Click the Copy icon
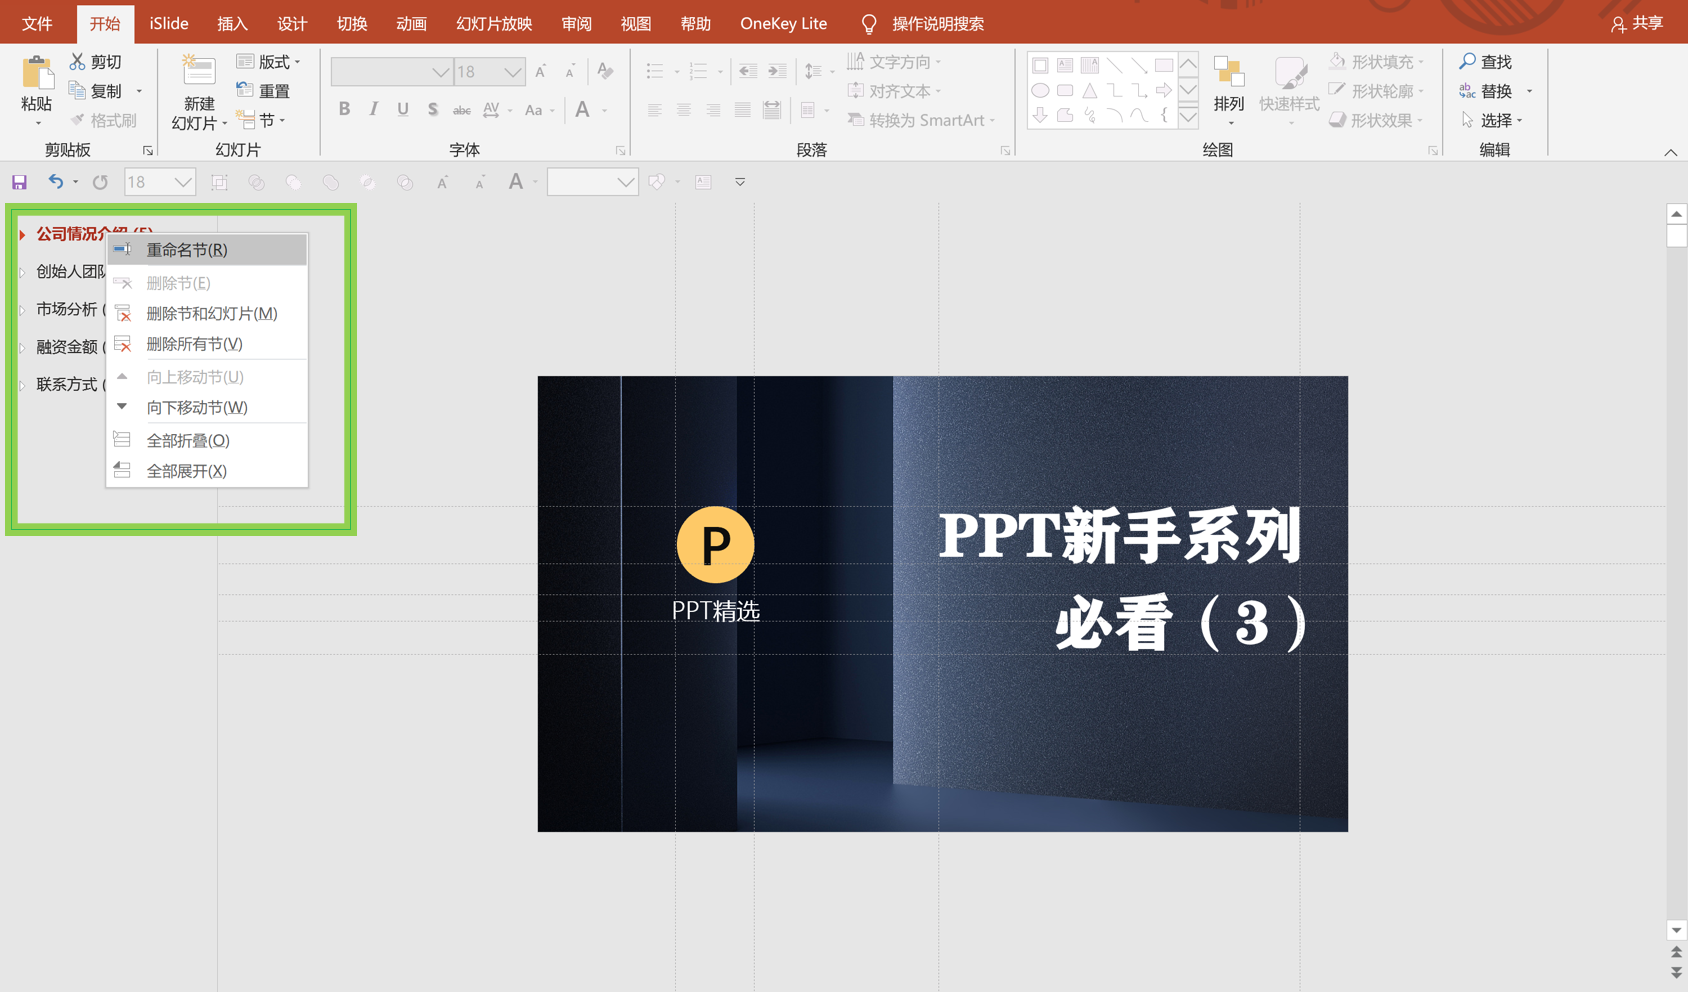Viewport: 1688px width, 992px height. (x=77, y=90)
